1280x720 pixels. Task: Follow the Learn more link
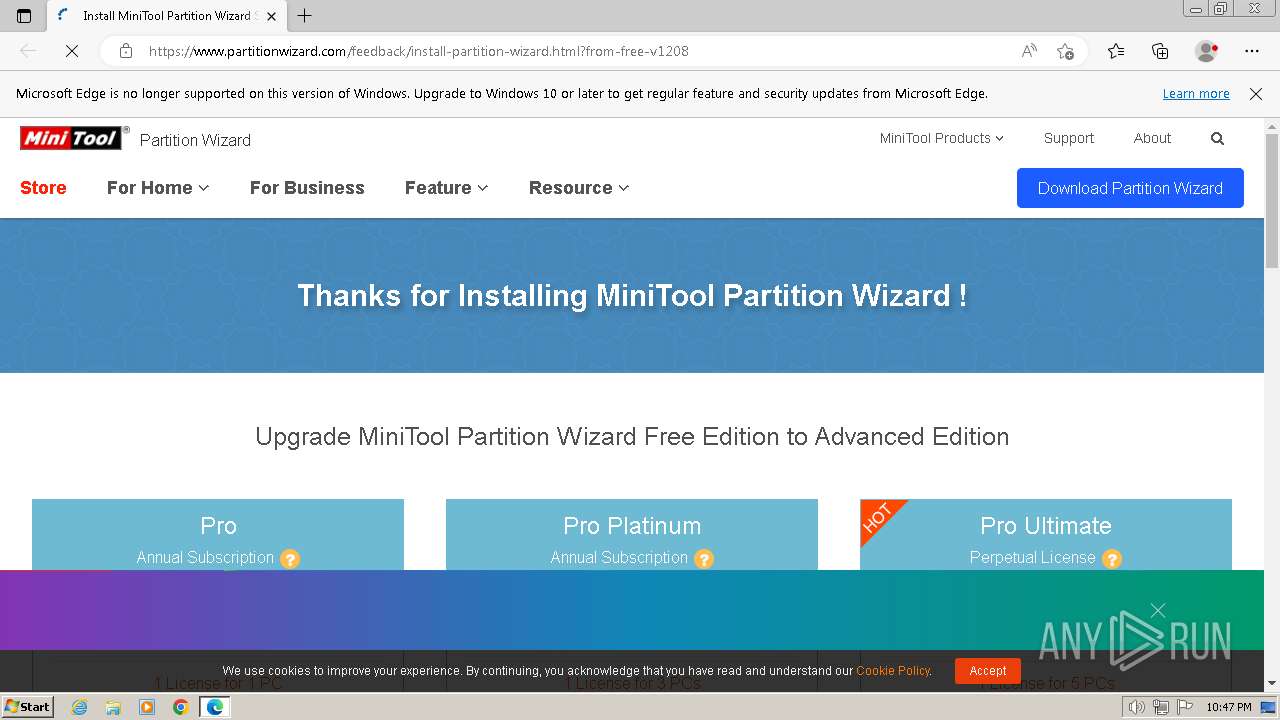pyautogui.click(x=1196, y=94)
